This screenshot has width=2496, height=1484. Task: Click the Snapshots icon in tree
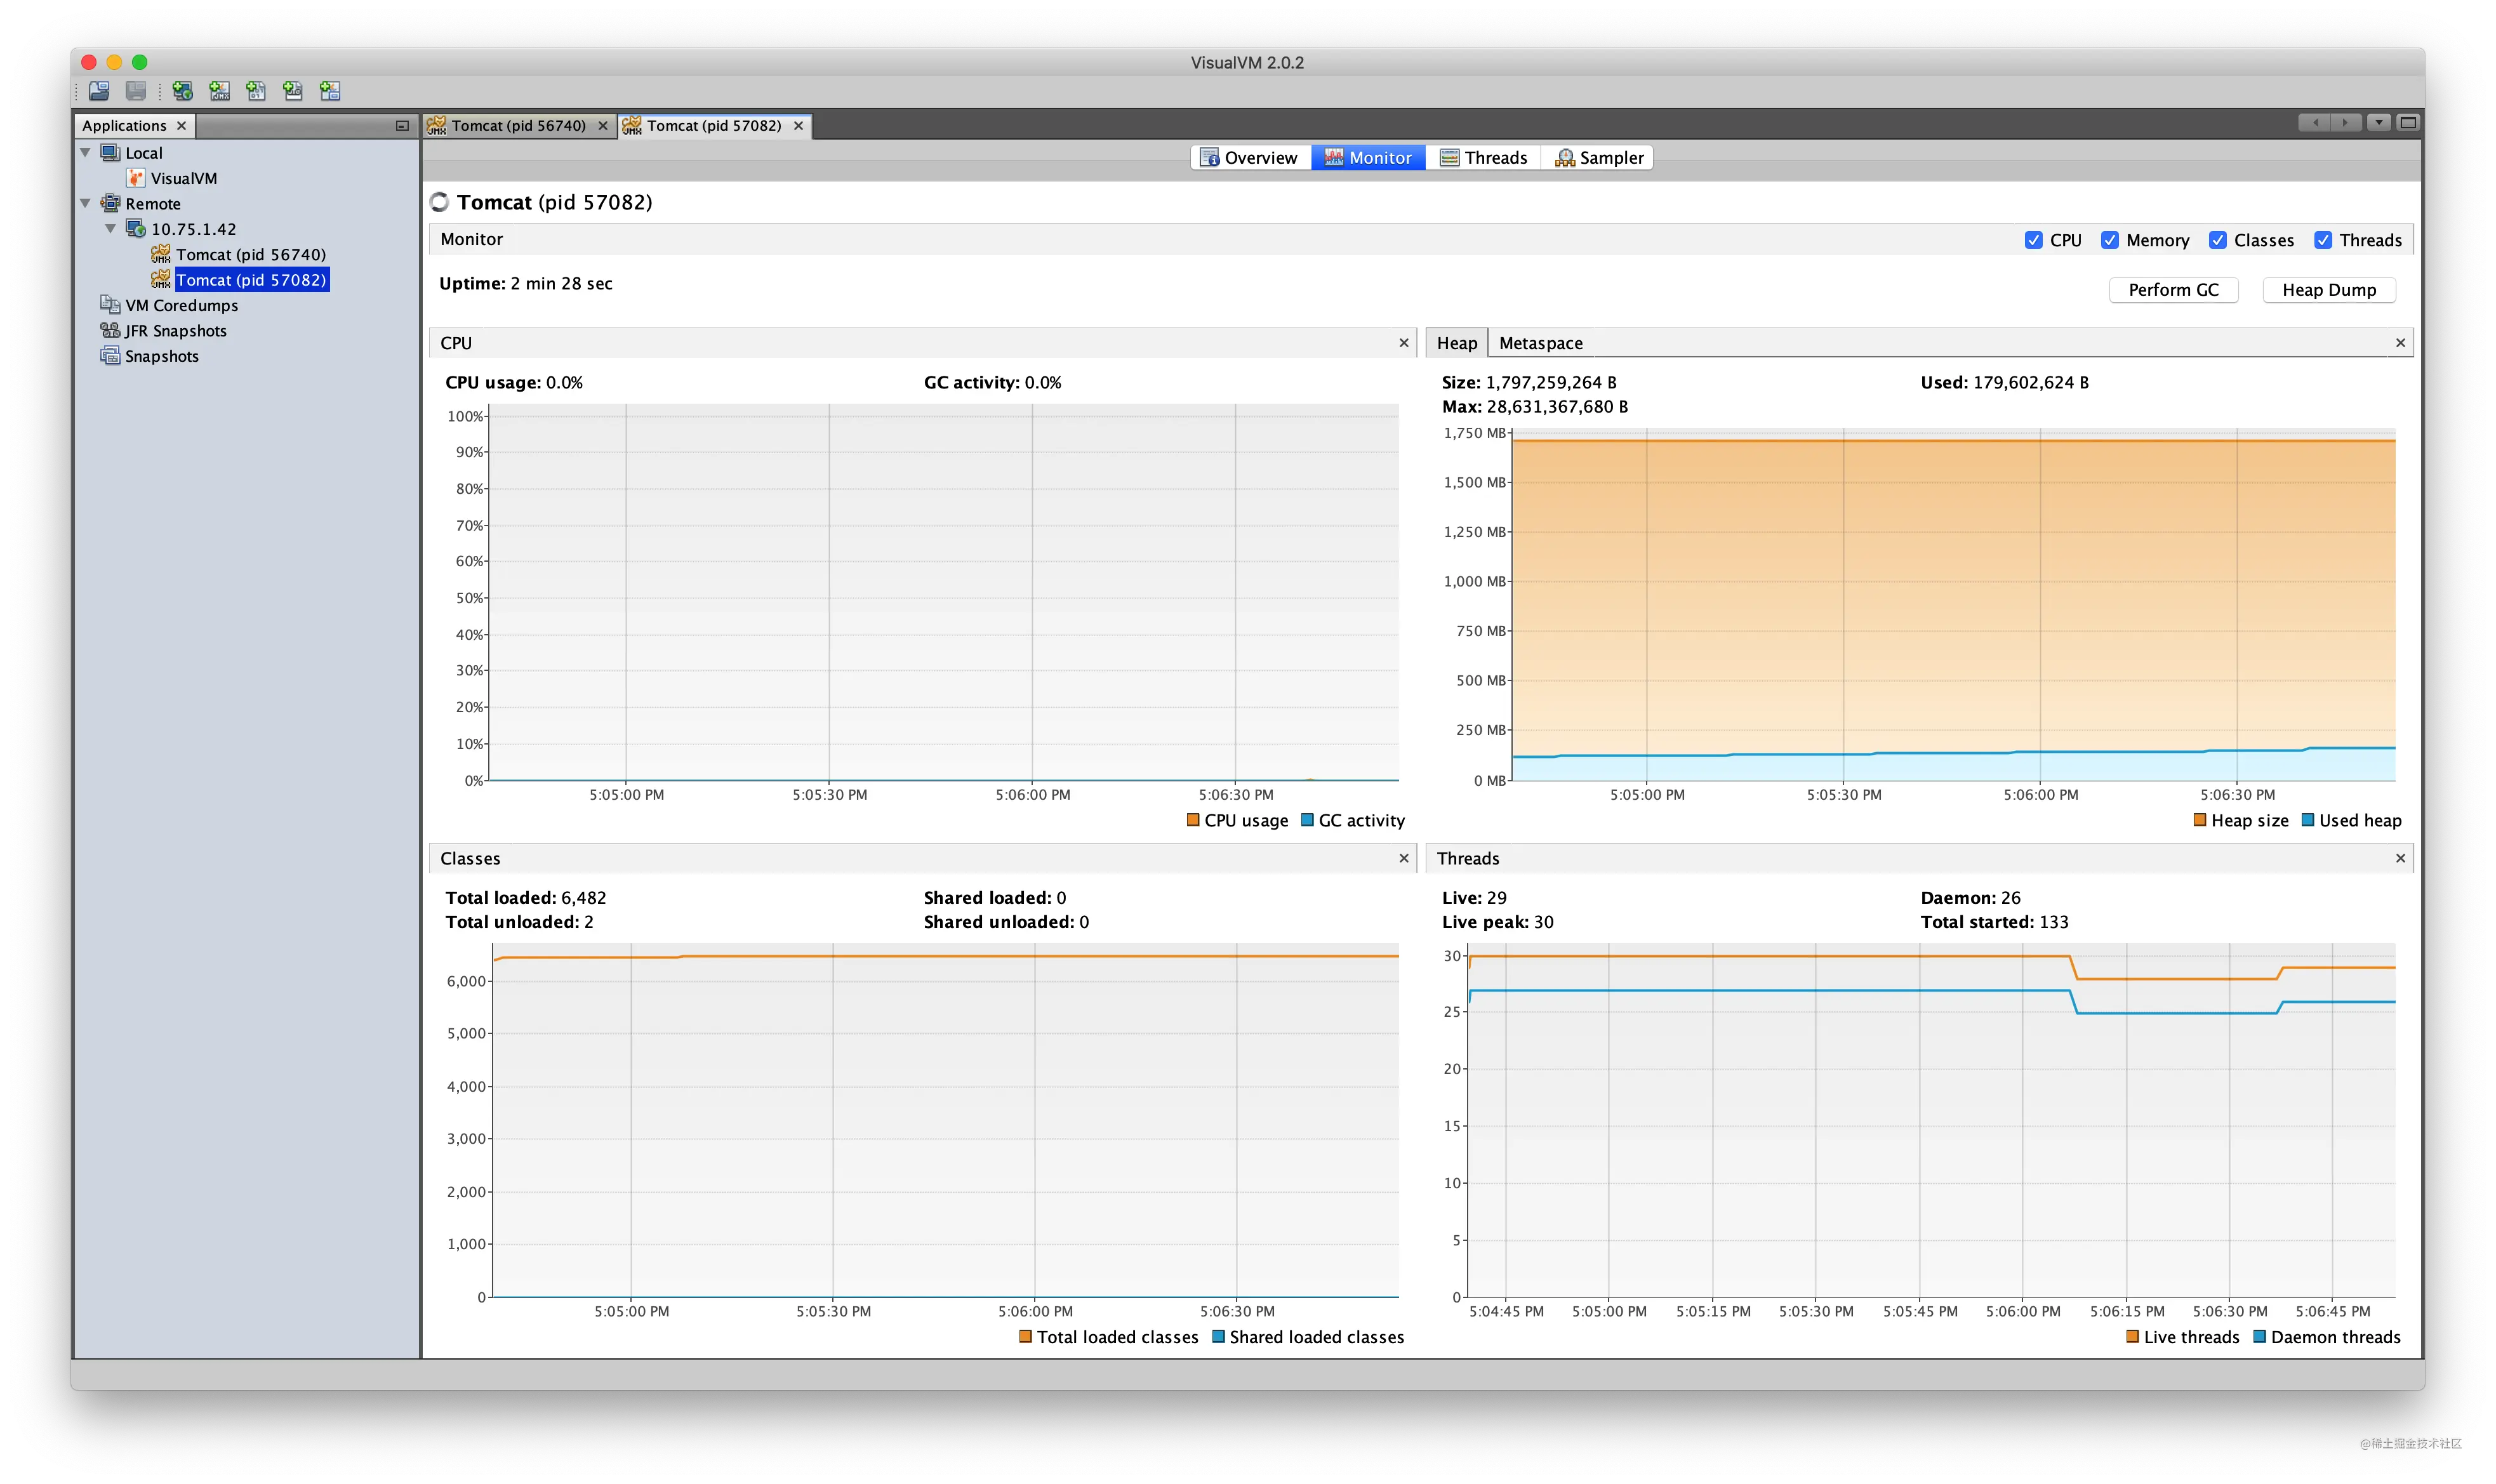[x=110, y=356]
